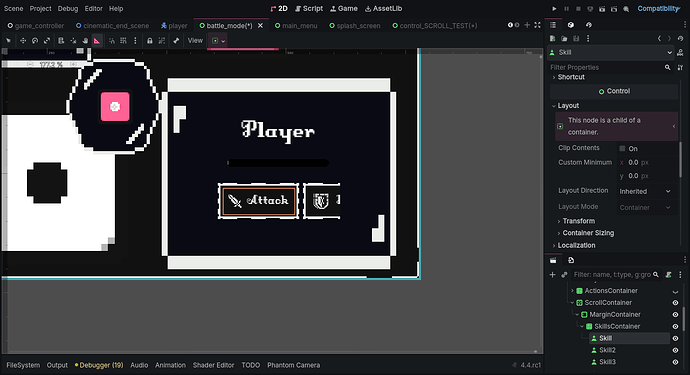Image resolution: width=690 pixels, height=375 pixels.
Task: Activate the Select Mode arrow tool
Action: coord(8,40)
